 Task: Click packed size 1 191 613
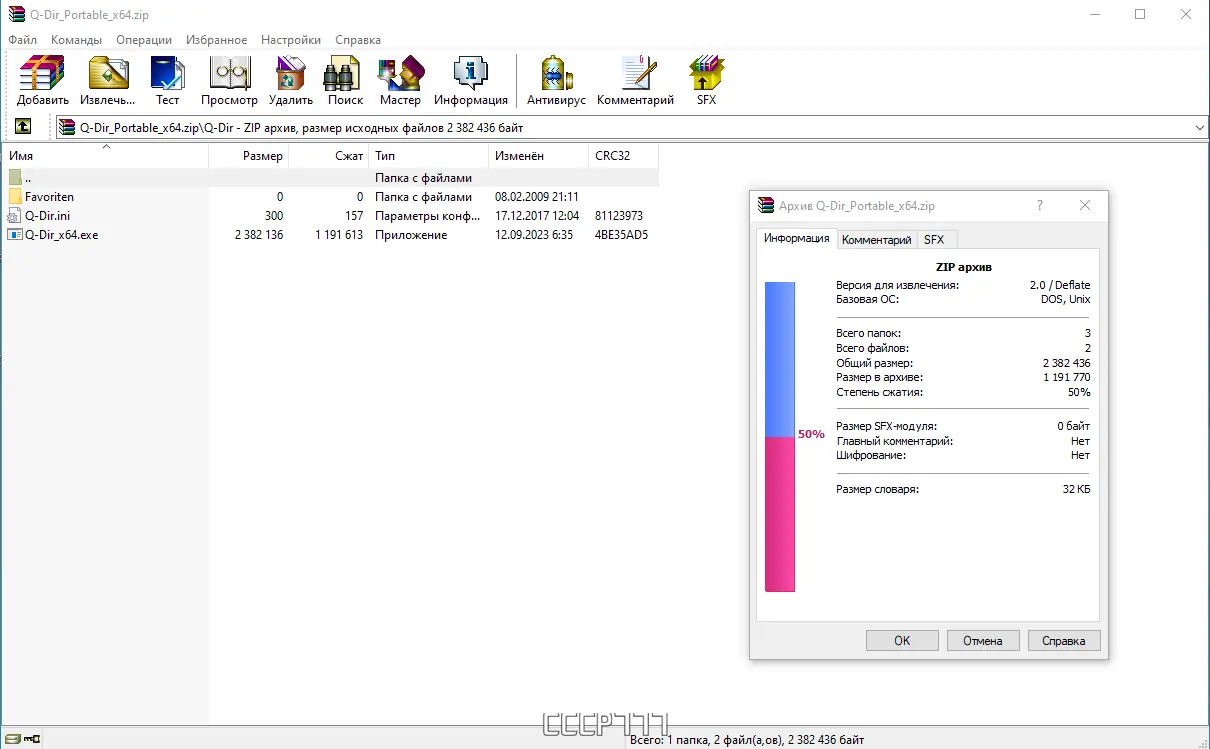click(x=339, y=235)
